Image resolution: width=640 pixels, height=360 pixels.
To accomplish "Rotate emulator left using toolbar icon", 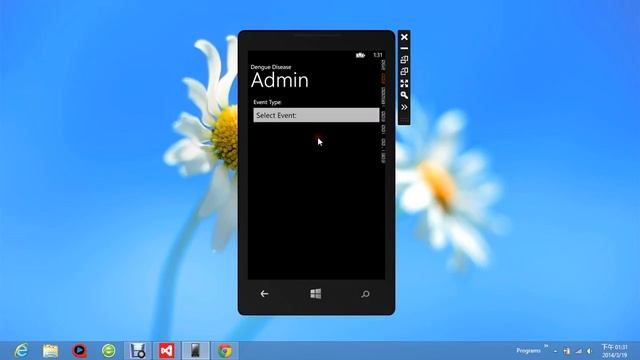I will click(404, 60).
